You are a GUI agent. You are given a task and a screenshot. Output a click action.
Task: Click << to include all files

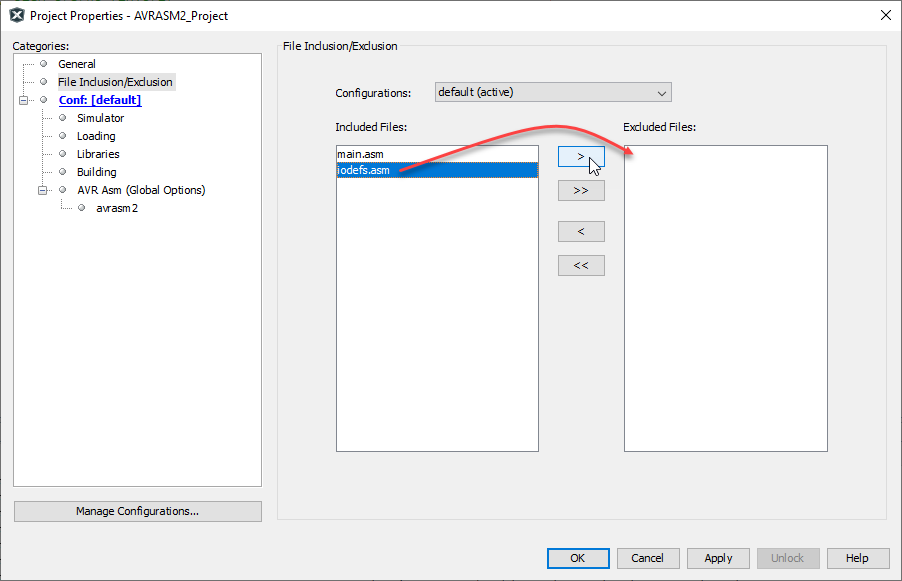pos(581,265)
